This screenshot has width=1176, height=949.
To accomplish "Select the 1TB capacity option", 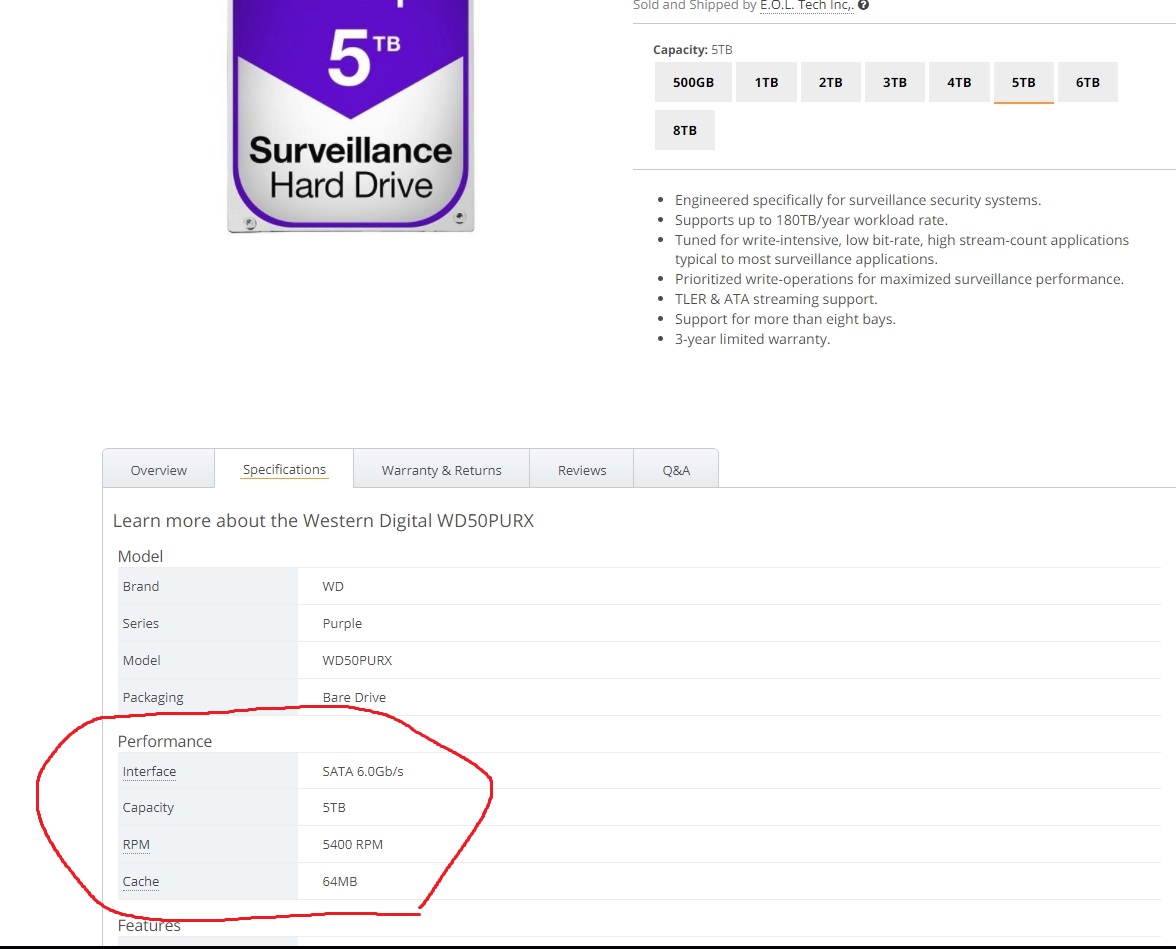I will coord(766,83).
